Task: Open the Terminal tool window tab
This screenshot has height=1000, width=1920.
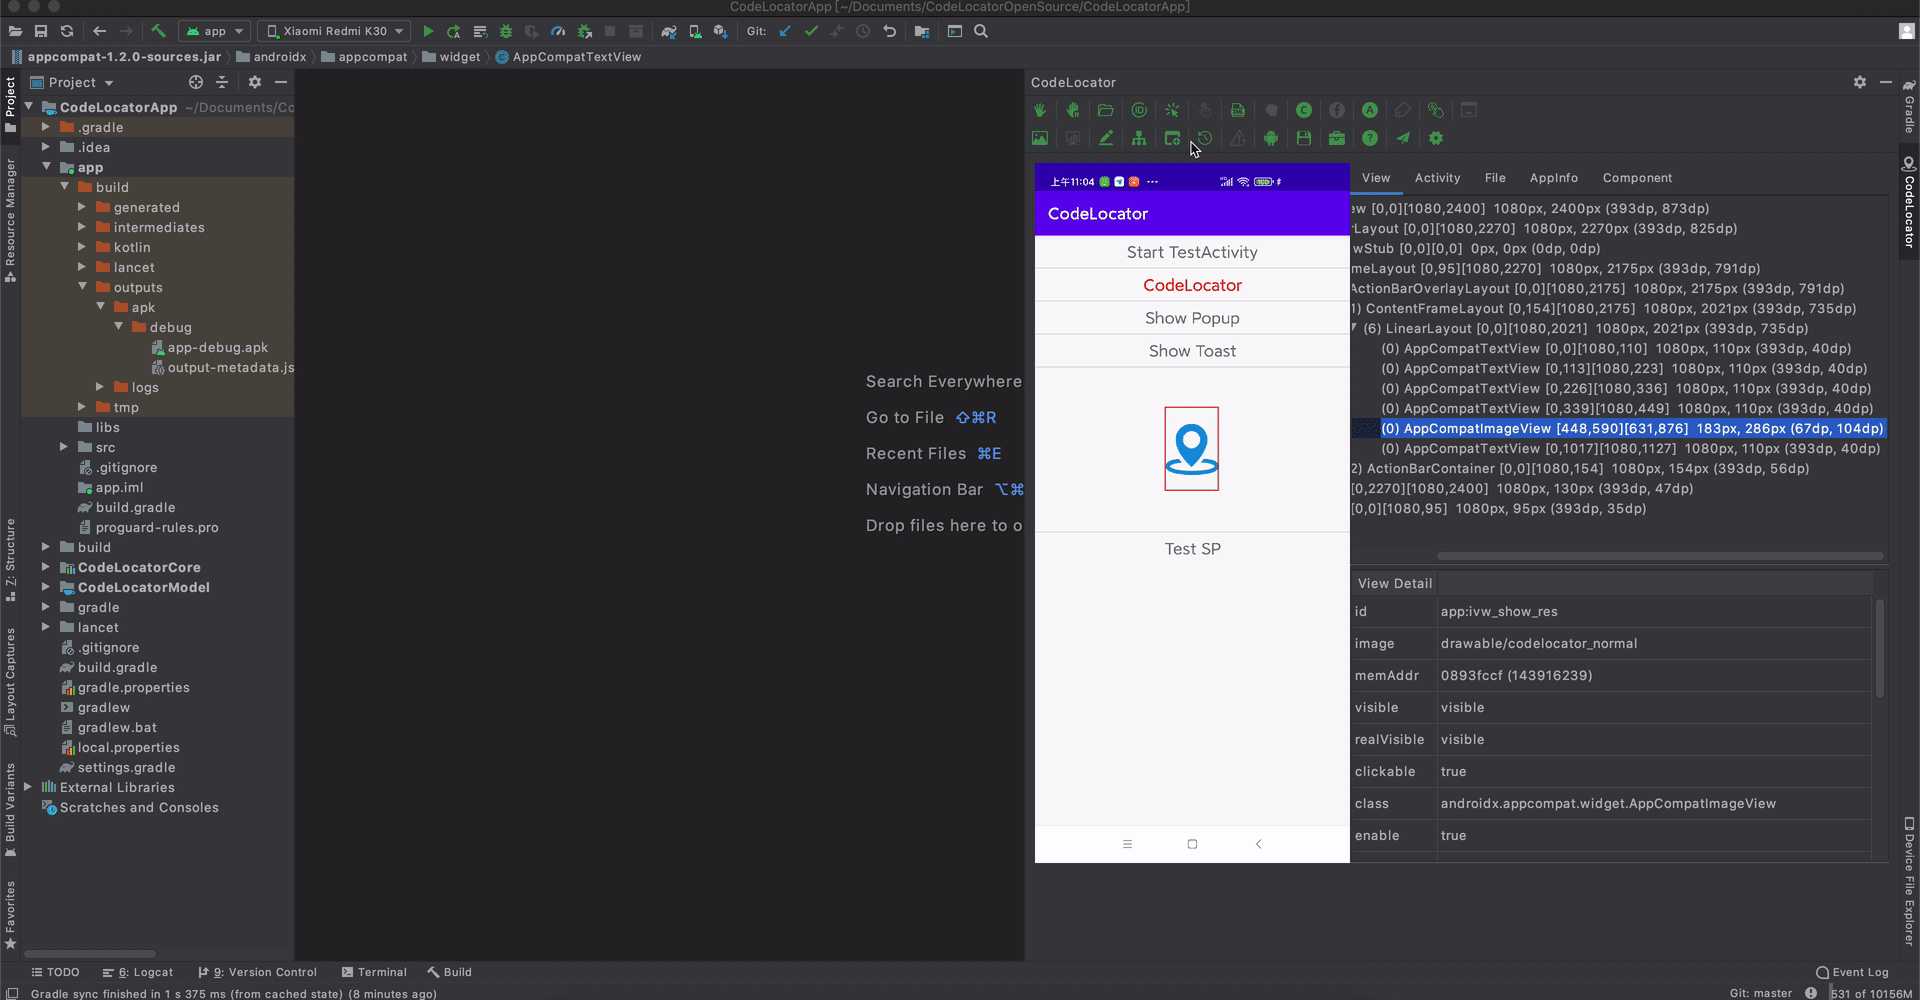Action: (x=374, y=972)
